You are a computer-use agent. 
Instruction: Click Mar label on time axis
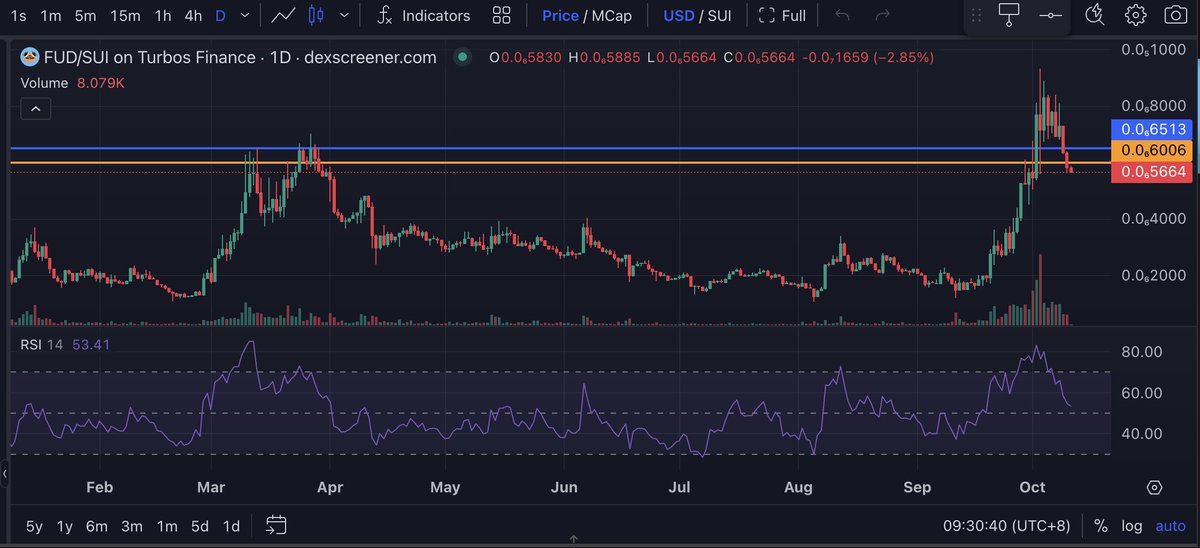[210, 487]
